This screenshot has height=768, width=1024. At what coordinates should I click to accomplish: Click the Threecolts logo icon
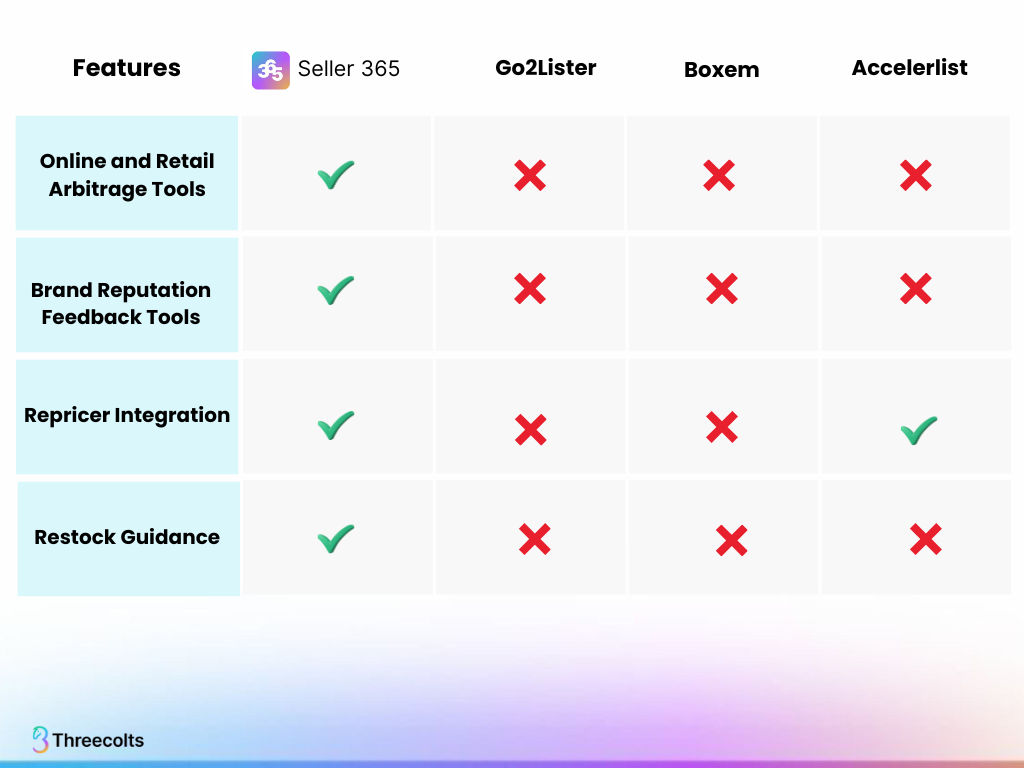[40, 740]
